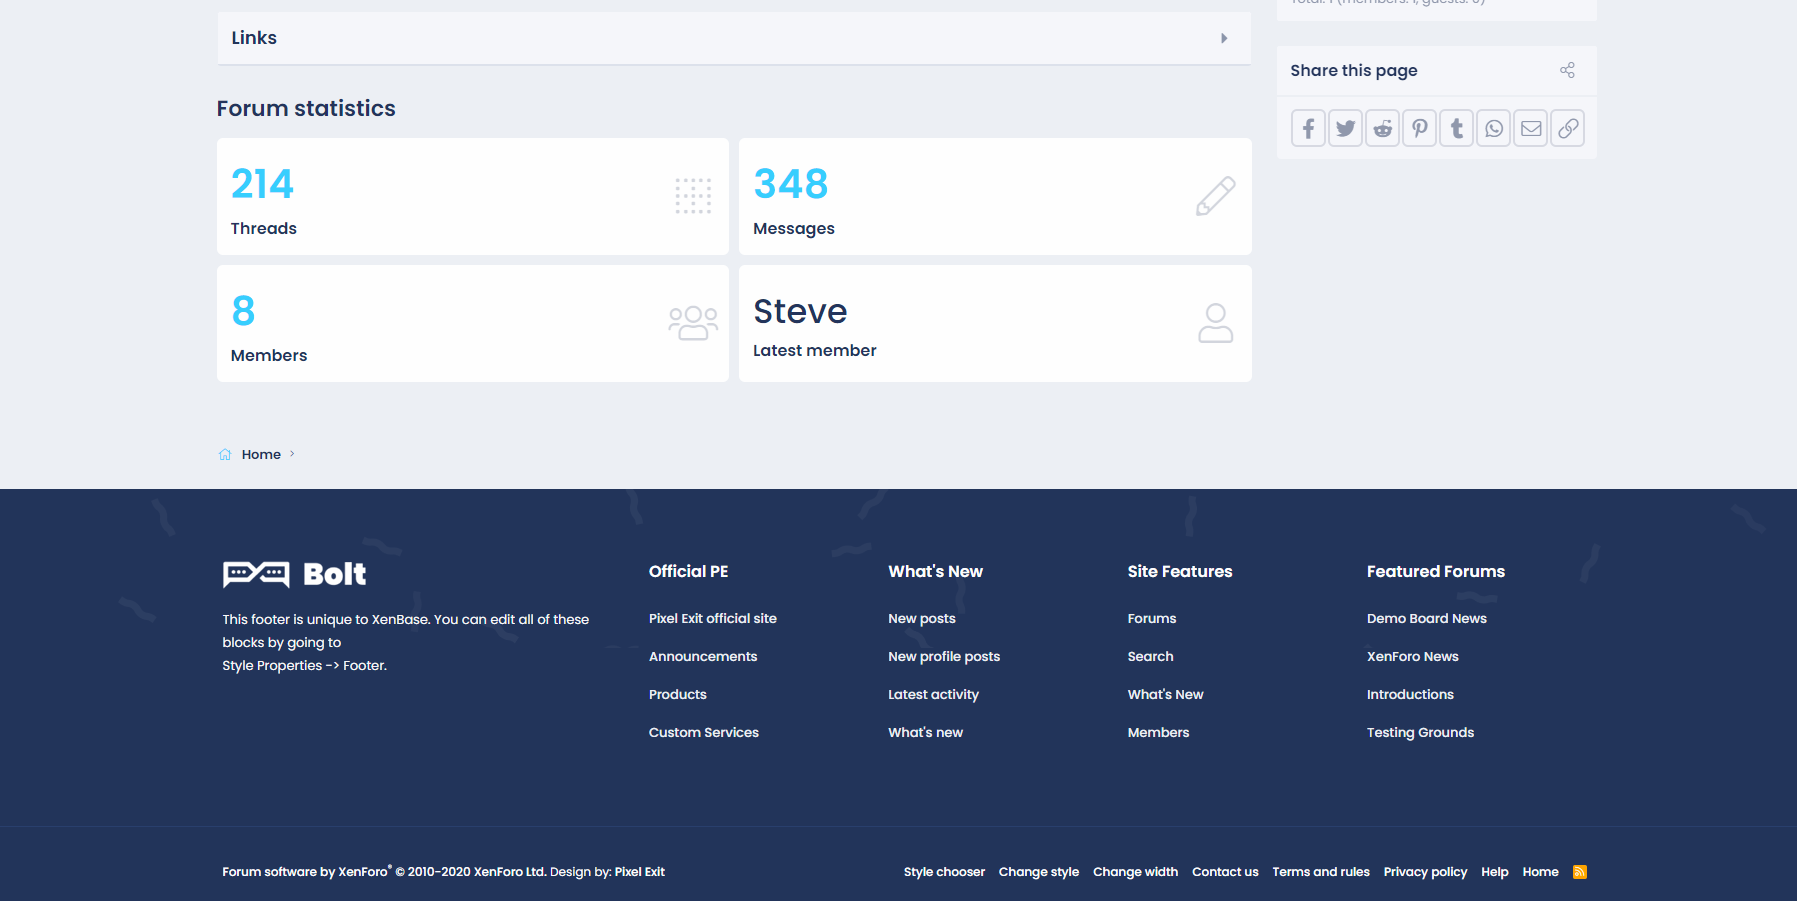Image resolution: width=1797 pixels, height=901 pixels.
Task: Share on Tumblr icon
Action: [x=1456, y=129]
